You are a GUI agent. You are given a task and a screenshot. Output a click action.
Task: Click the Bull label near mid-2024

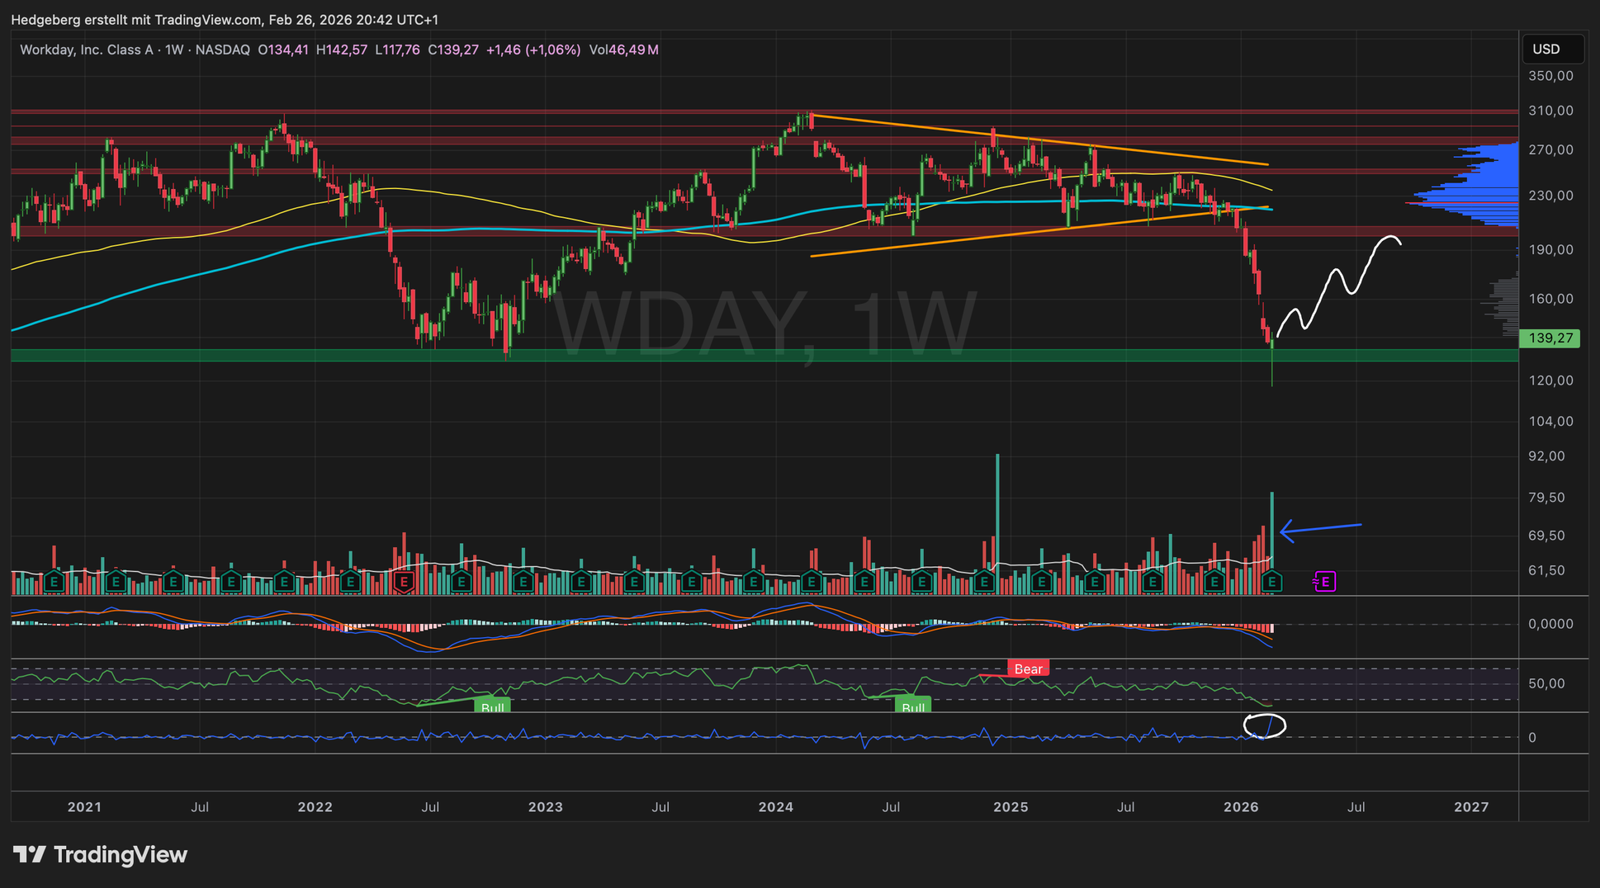coord(913,706)
